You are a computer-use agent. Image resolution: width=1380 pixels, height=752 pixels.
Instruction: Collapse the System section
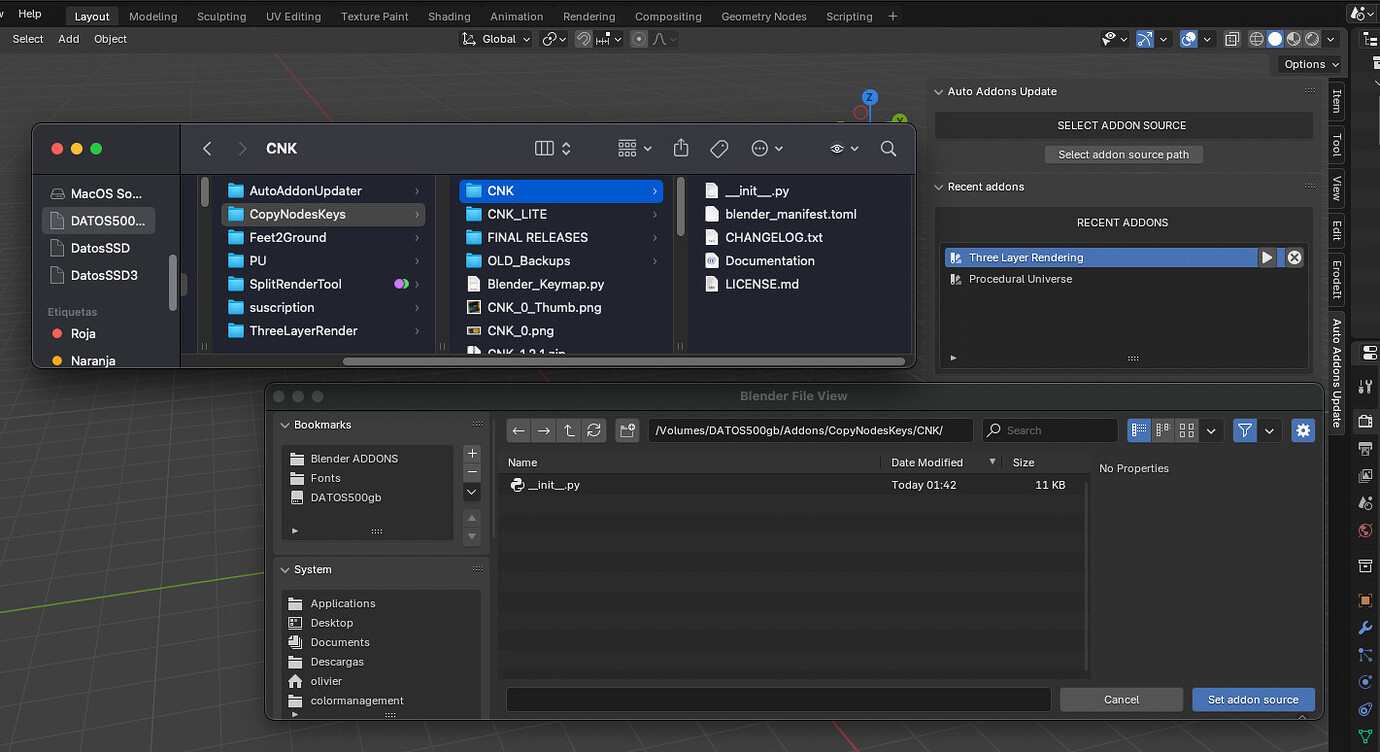(x=285, y=570)
